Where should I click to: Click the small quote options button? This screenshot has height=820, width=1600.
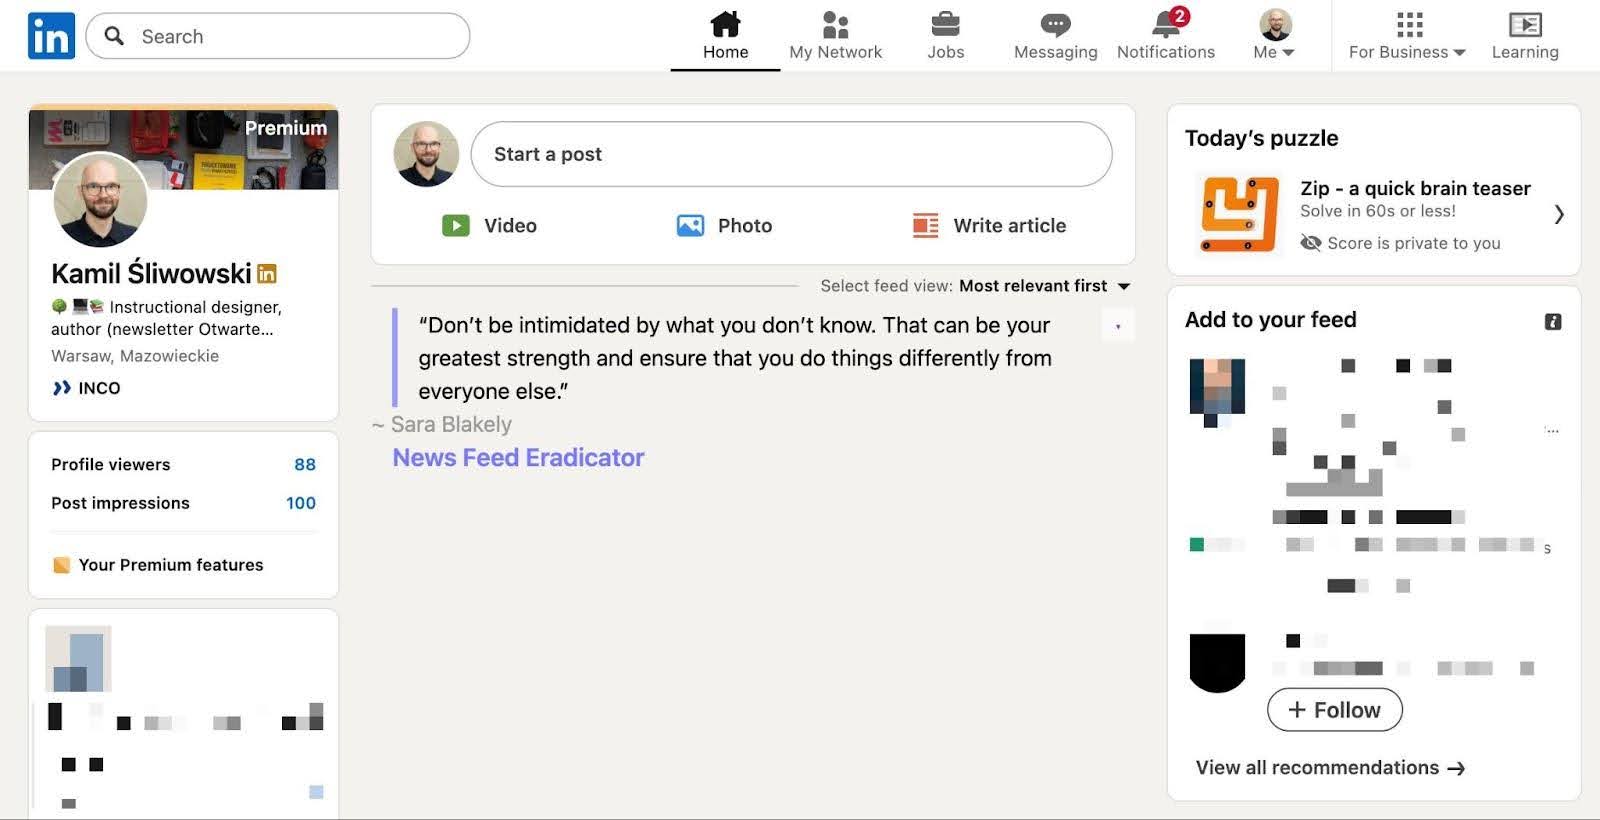(1118, 326)
